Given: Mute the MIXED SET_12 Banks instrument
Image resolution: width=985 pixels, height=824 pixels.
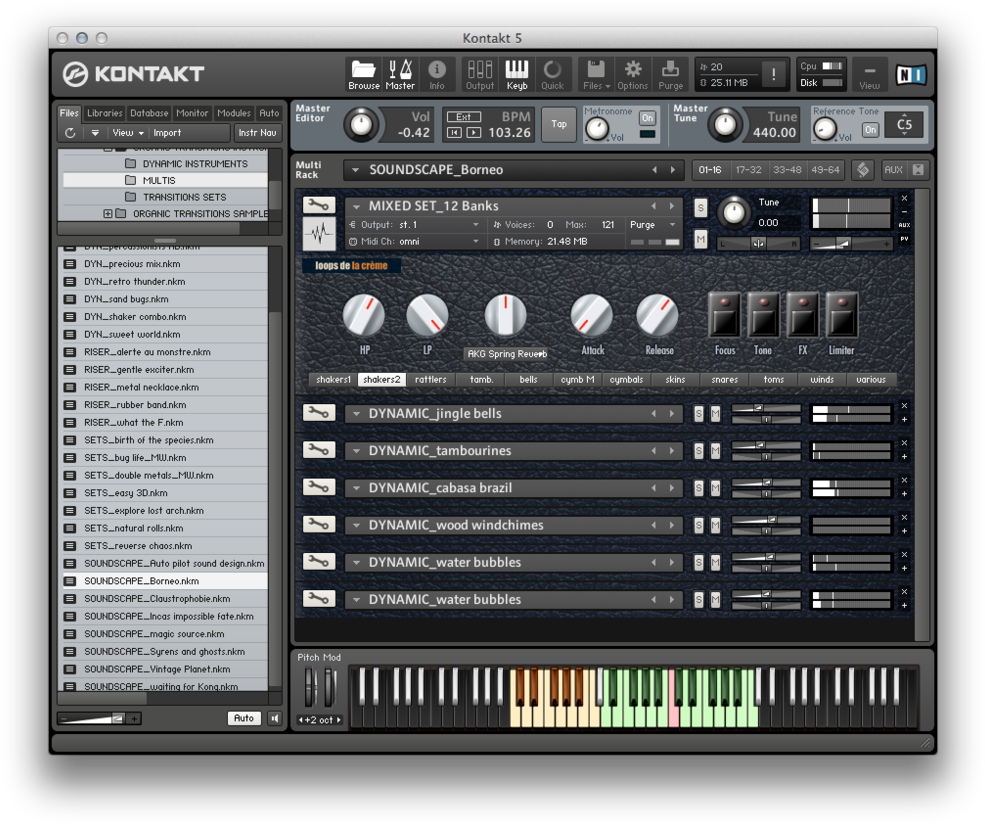Looking at the screenshot, I should click(x=701, y=239).
